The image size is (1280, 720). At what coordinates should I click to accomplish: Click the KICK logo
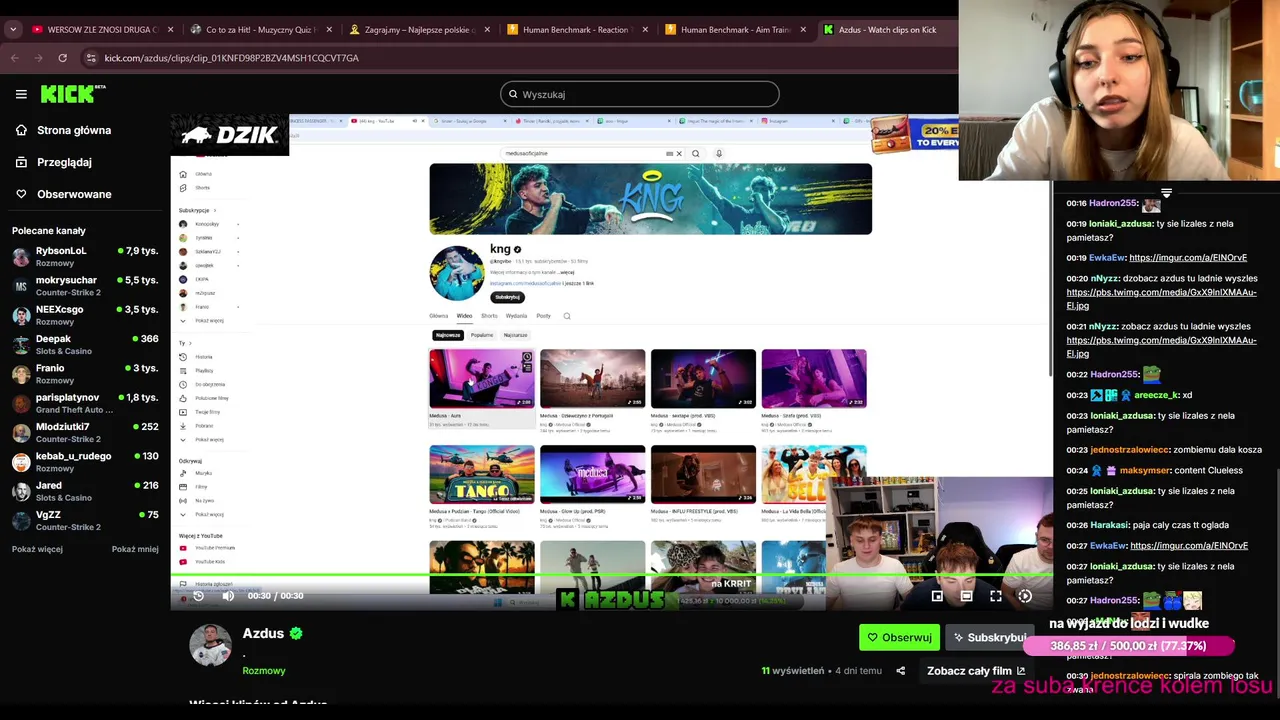tap(73, 94)
